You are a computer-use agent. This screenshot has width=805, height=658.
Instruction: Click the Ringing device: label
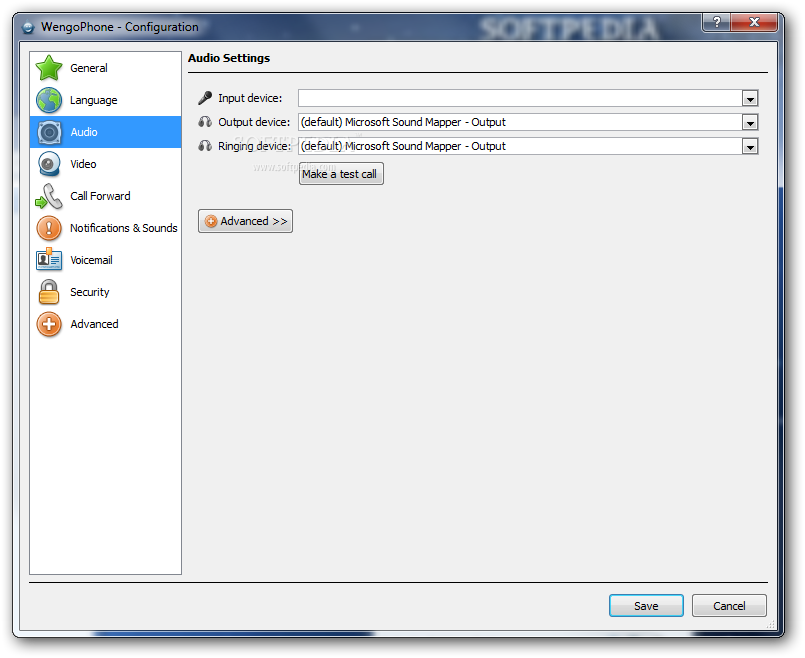(255, 146)
